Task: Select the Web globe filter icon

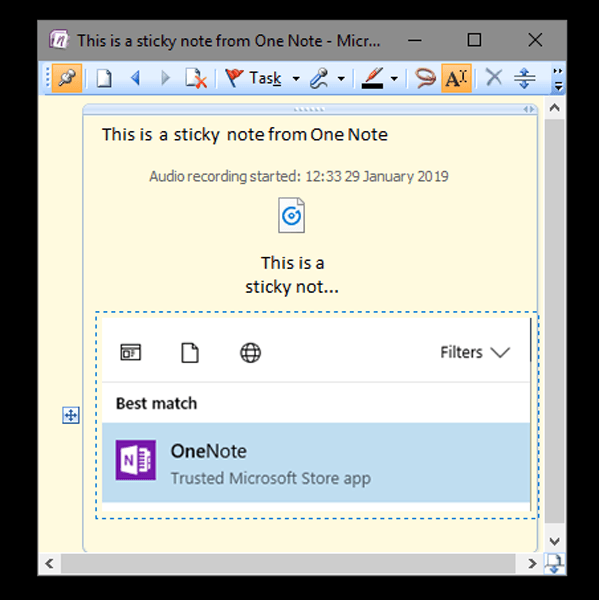Action: click(x=250, y=352)
